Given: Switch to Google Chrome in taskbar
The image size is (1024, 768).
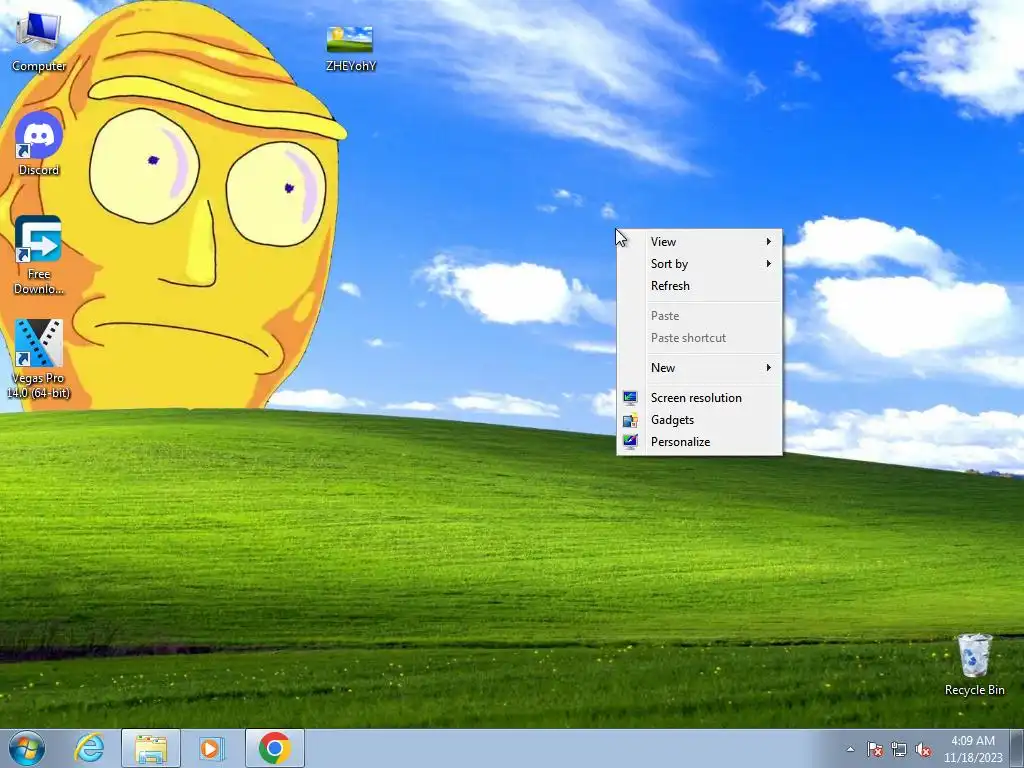Looking at the screenshot, I should click(274, 748).
